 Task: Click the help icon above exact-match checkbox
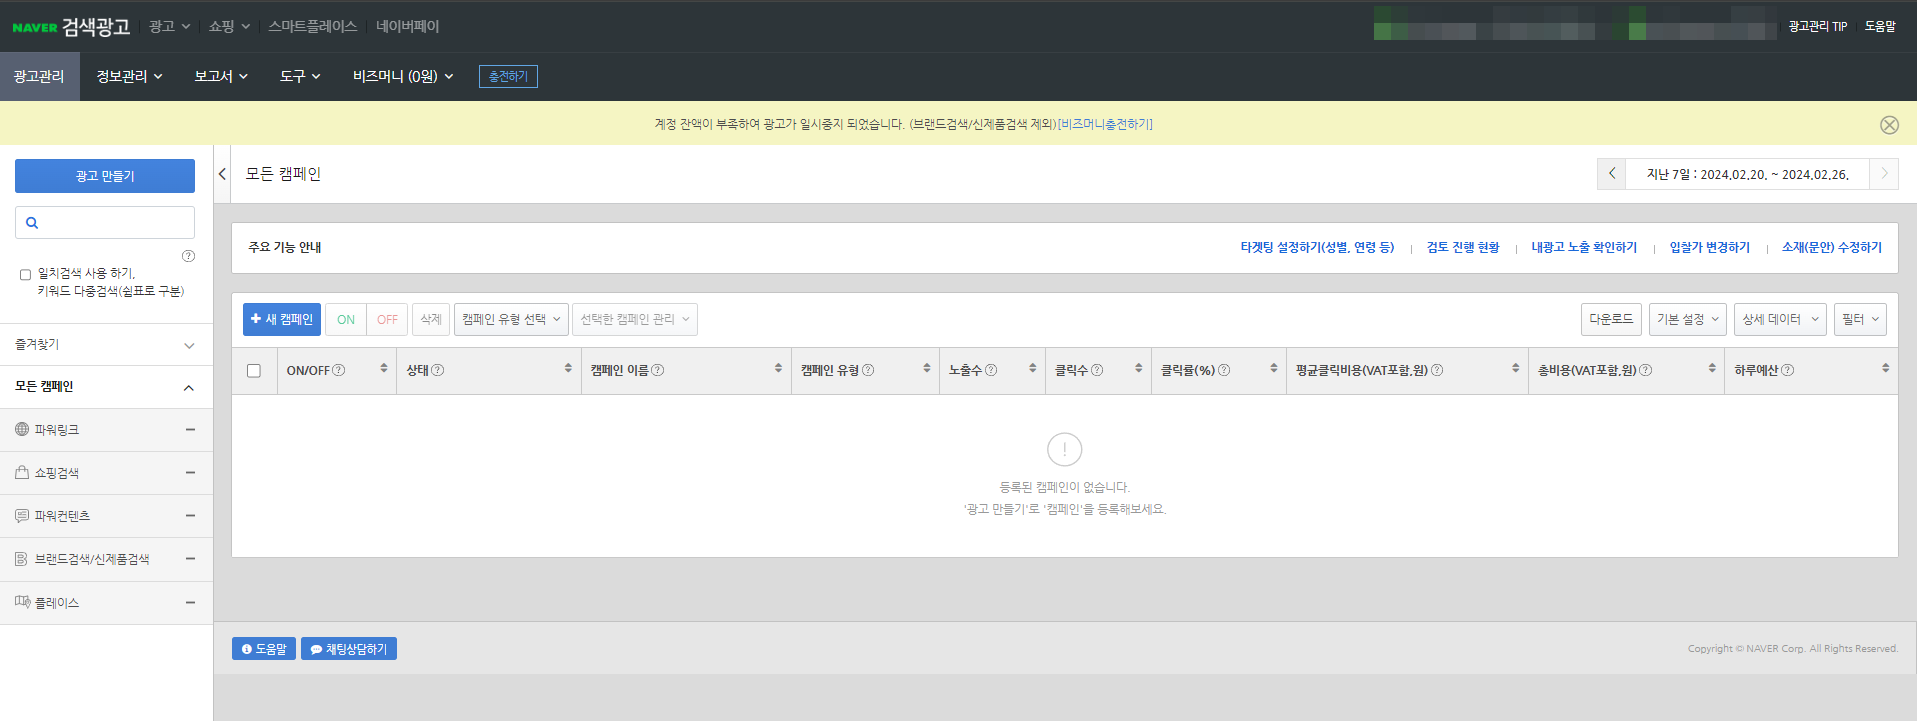tap(188, 256)
